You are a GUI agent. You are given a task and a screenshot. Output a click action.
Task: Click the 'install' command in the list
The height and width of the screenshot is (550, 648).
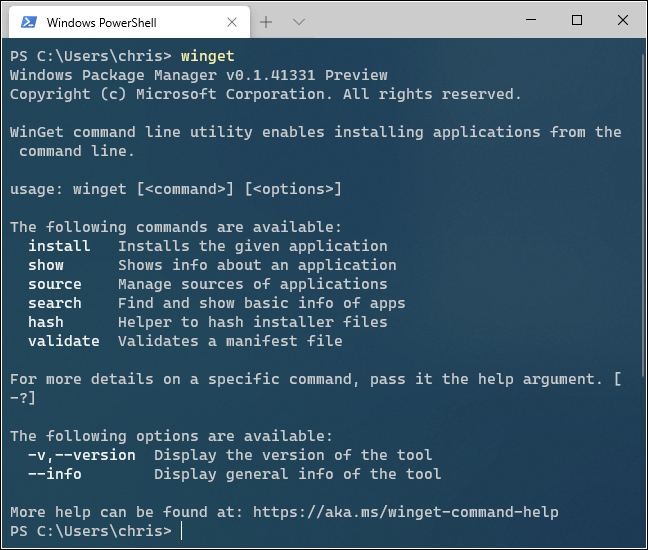click(59, 246)
